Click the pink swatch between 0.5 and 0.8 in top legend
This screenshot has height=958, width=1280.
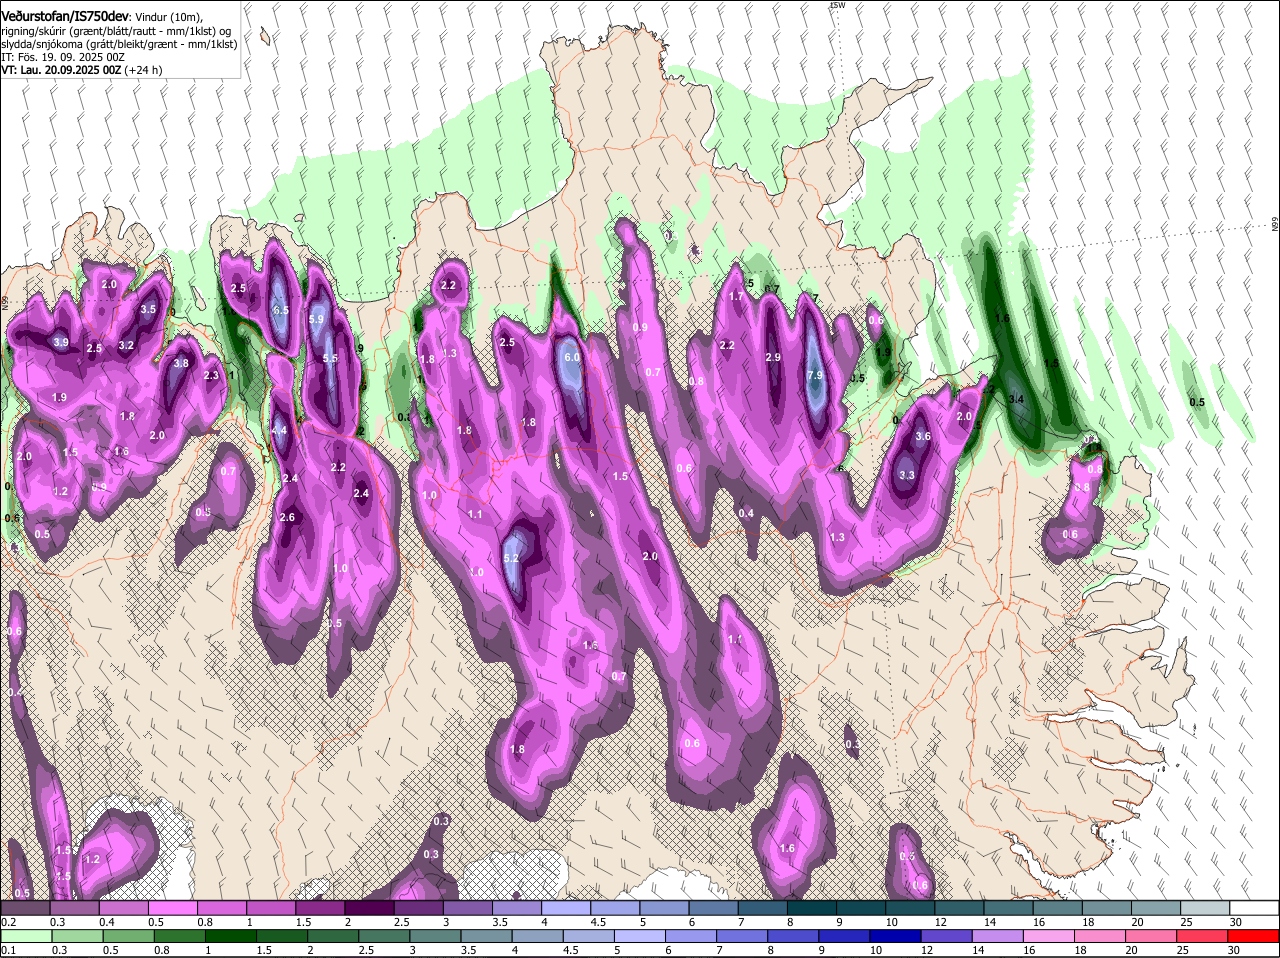click(x=172, y=908)
